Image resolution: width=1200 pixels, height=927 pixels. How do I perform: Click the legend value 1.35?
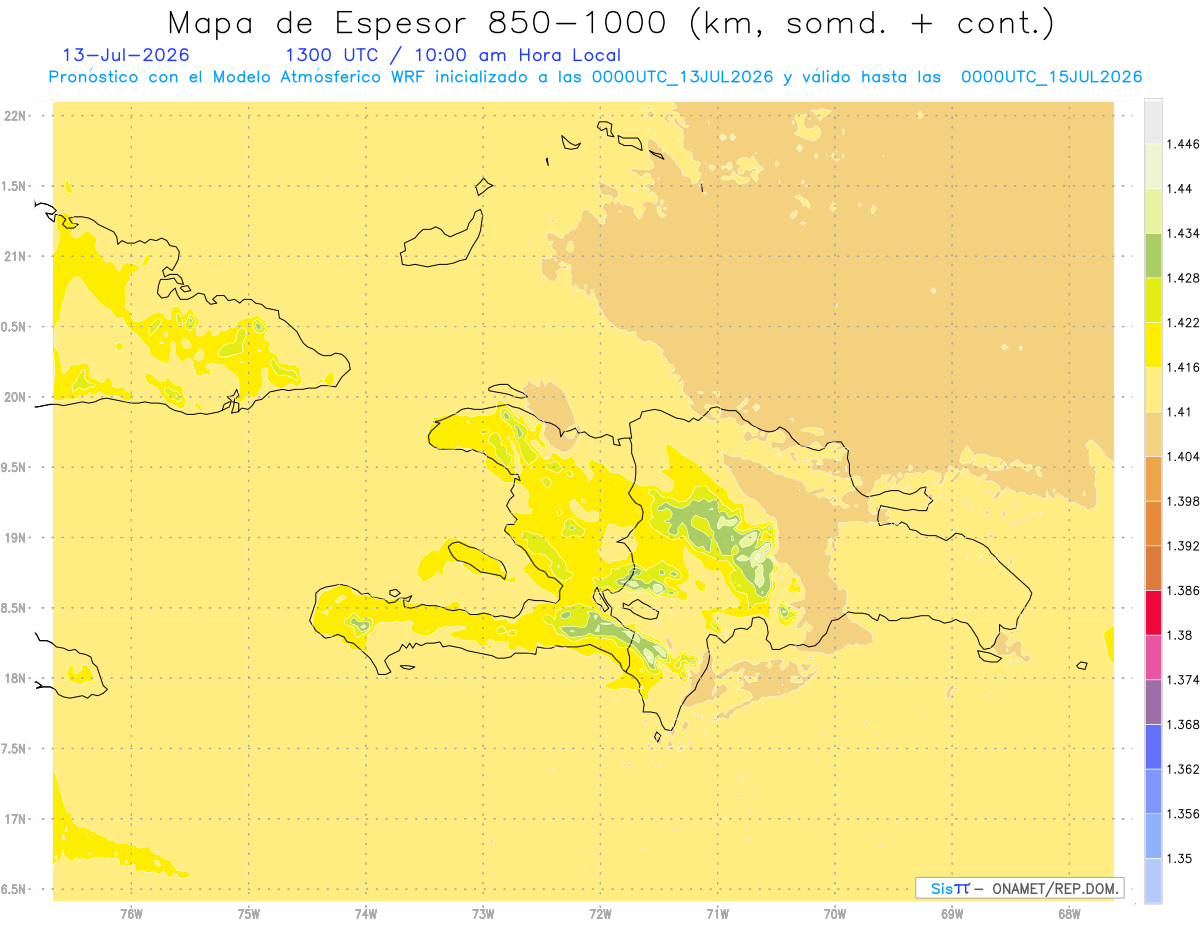[1180, 858]
